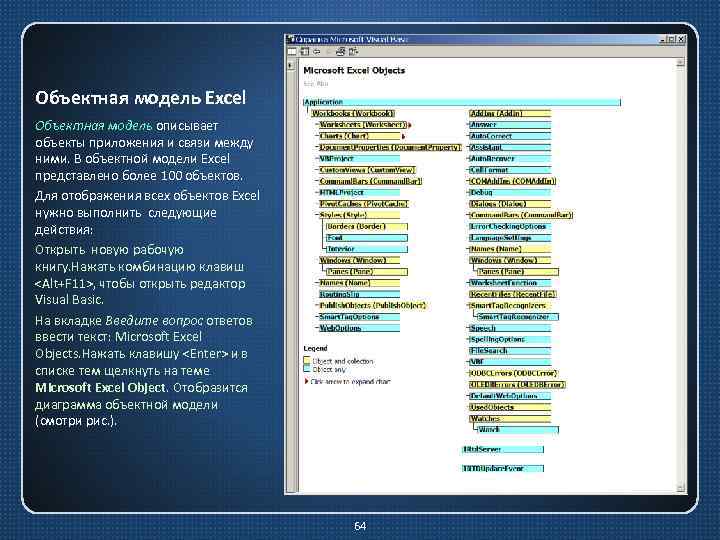Open Charts (Chart) object topic
Image resolution: width=720 pixels, height=540 pixels.
click(360, 136)
